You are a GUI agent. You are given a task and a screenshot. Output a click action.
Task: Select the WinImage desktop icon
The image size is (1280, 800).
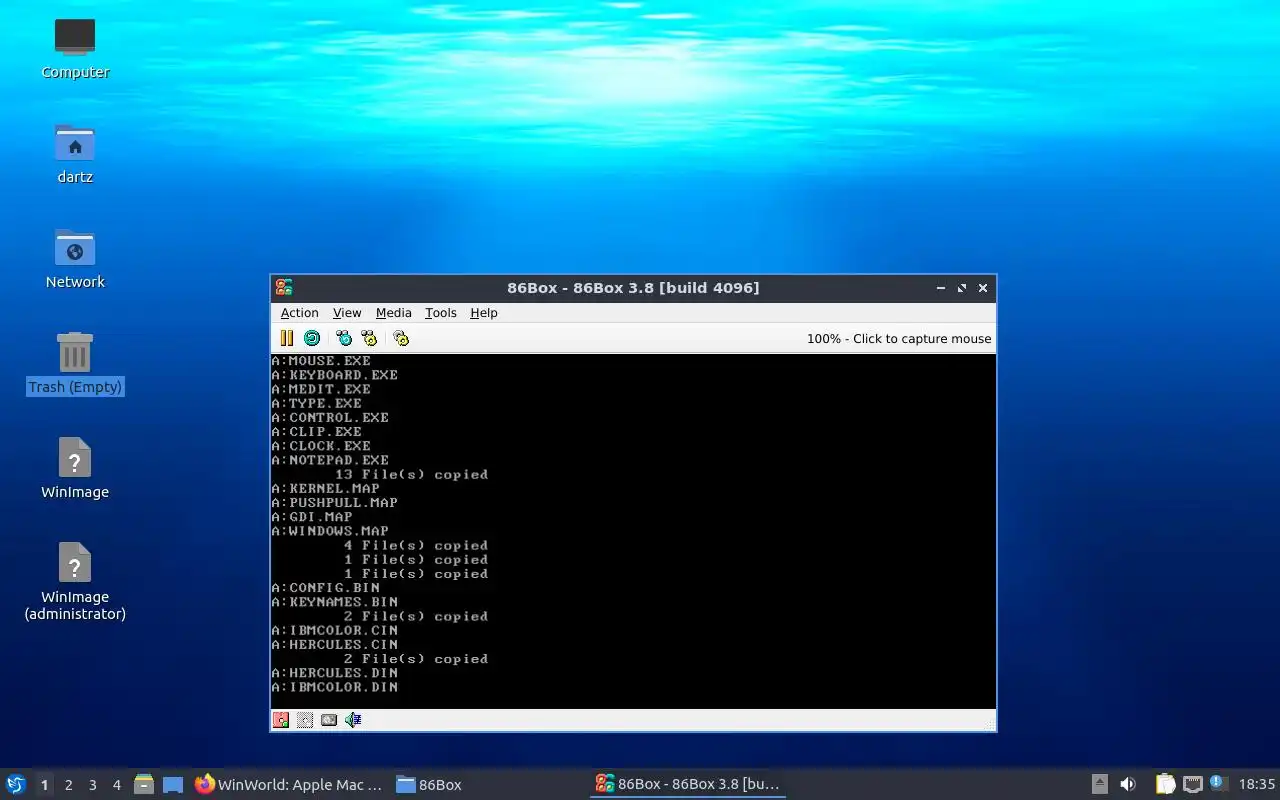(x=75, y=468)
